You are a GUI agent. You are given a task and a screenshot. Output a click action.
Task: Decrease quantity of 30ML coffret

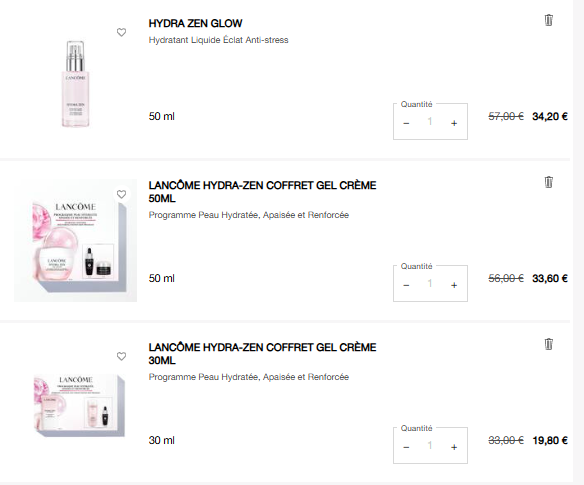(406, 447)
